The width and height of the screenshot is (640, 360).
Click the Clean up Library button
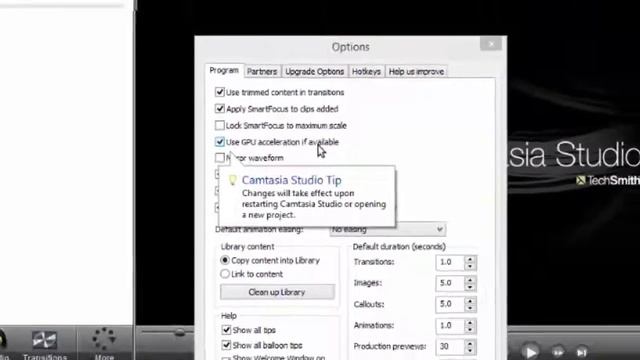coord(277,292)
